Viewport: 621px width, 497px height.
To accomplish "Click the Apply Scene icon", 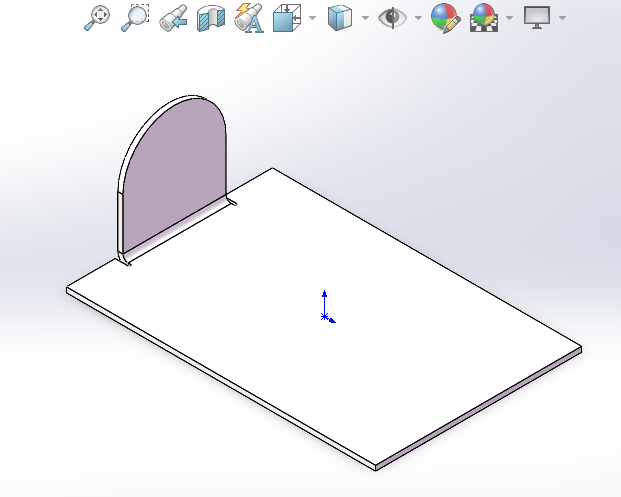I will (x=484, y=18).
